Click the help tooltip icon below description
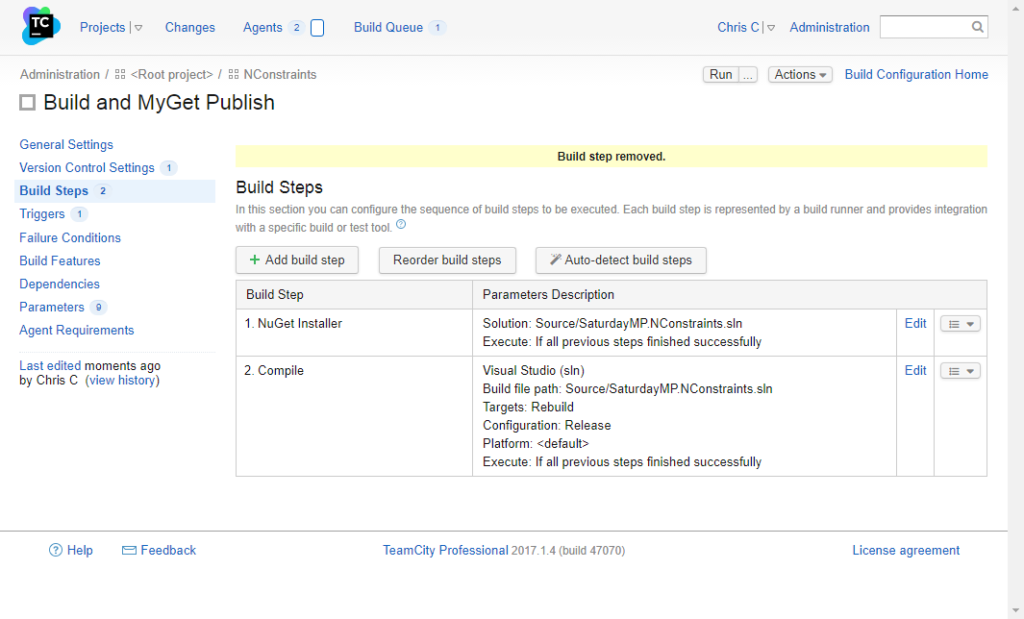The width and height of the screenshot is (1024, 619). coord(401,225)
